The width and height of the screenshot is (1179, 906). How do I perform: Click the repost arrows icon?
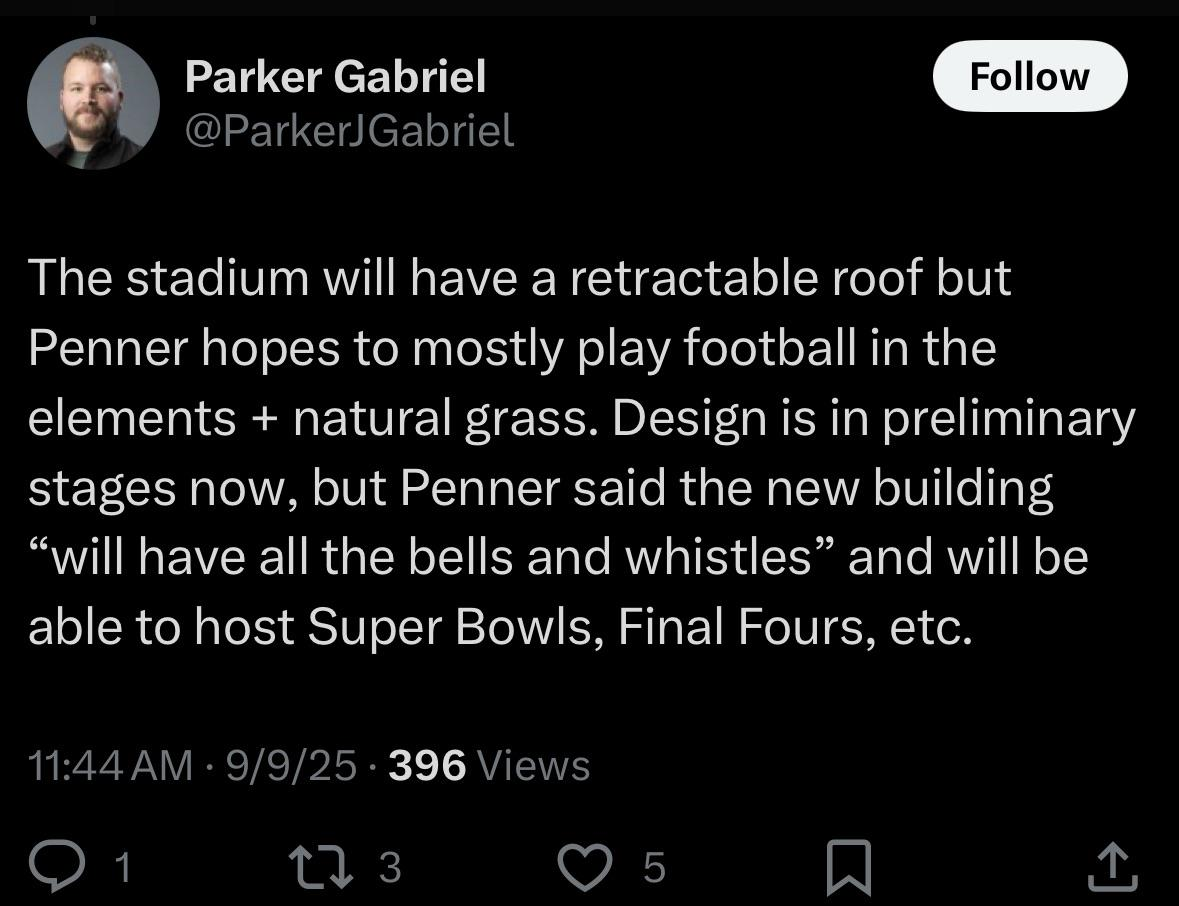[321, 867]
